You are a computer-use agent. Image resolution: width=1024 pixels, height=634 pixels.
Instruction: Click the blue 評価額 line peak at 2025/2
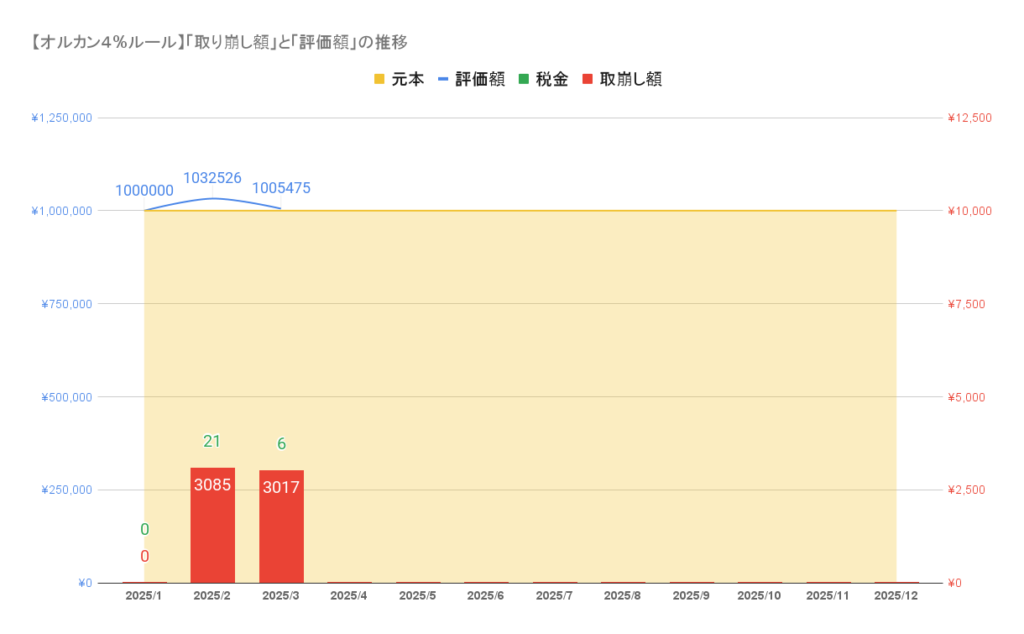coord(213,198)
